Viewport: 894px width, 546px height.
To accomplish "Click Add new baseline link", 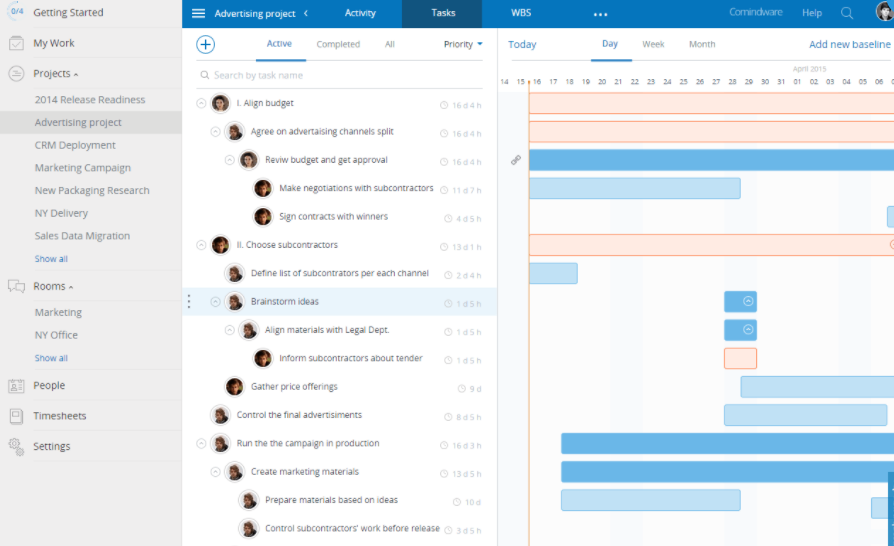I will (850, 44).
